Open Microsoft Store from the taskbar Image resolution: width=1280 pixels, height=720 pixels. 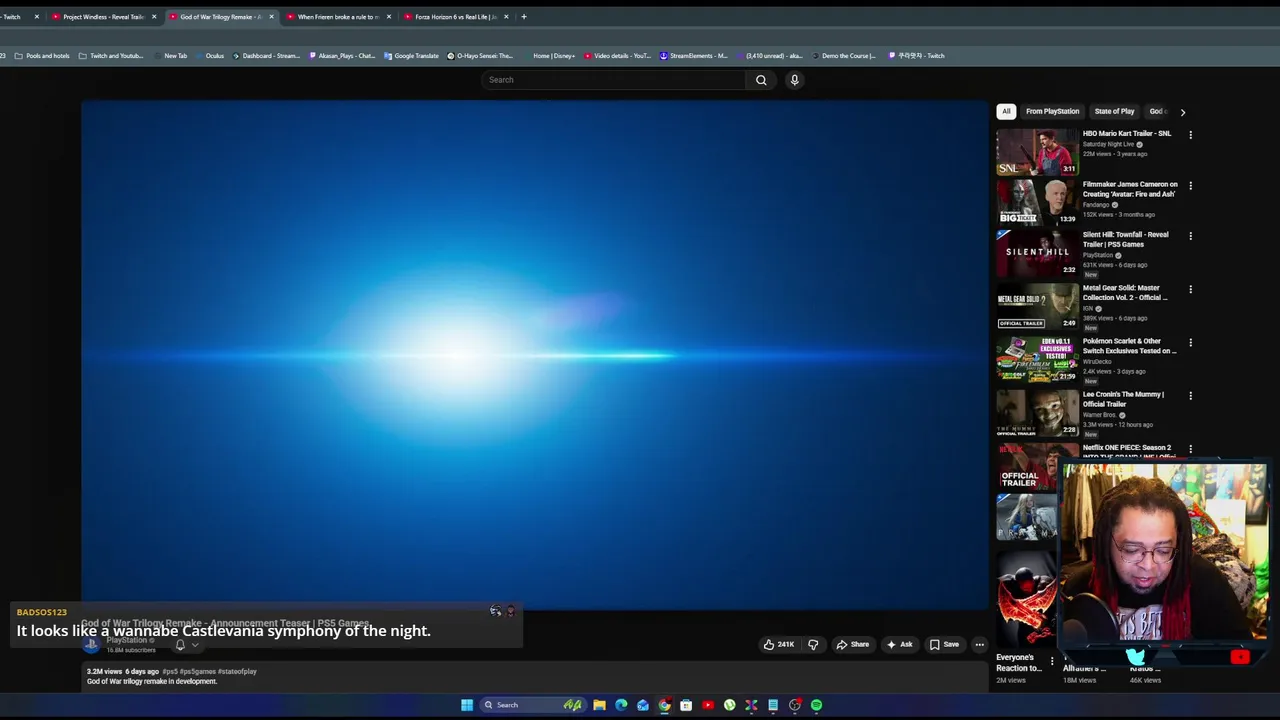[x=686, y=705]
